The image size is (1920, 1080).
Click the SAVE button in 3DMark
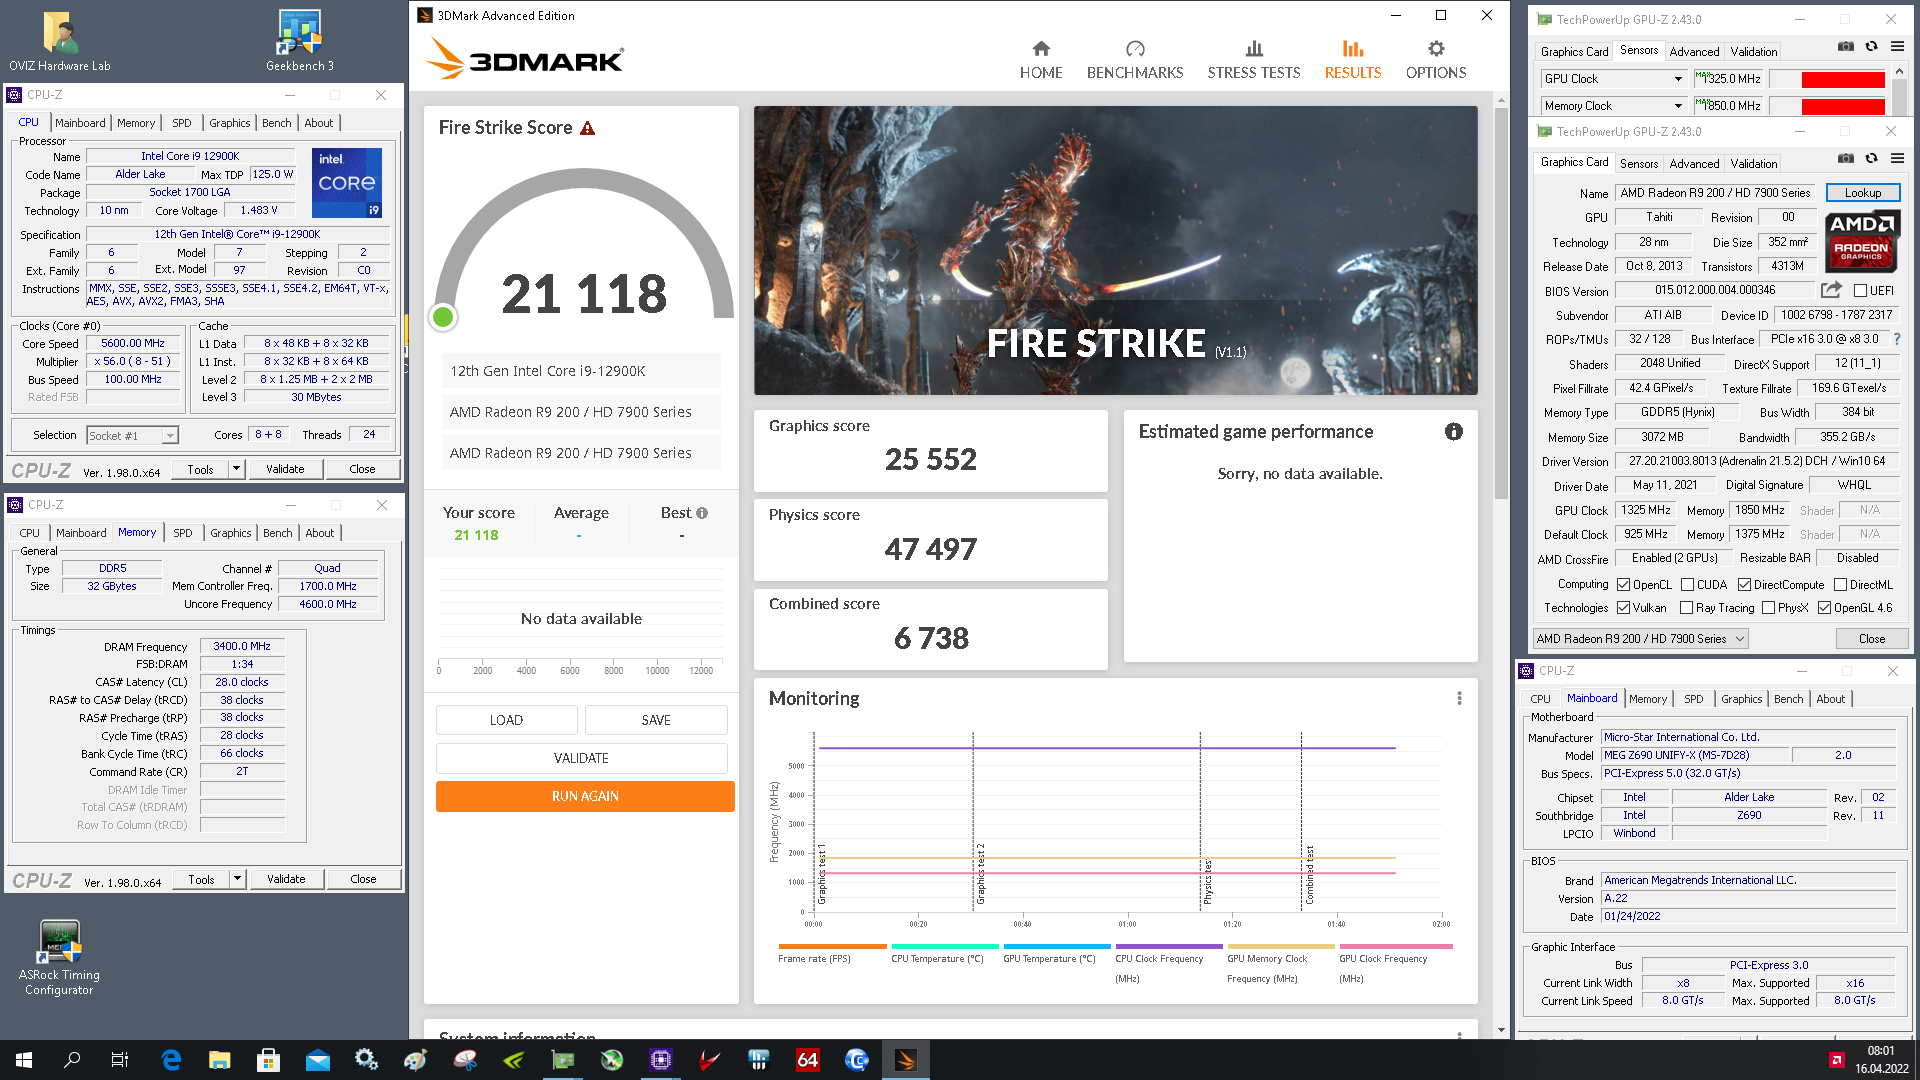coord(656,720)
